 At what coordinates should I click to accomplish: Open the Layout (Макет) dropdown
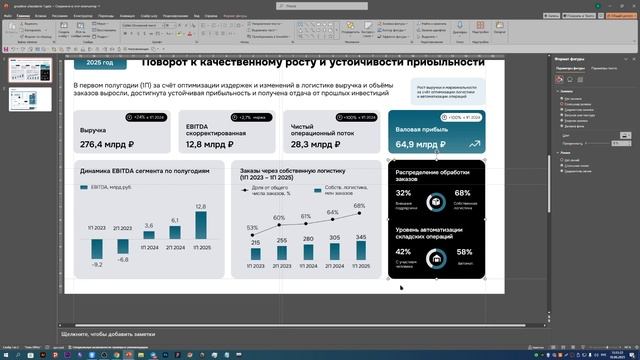(x=100, y=24)
